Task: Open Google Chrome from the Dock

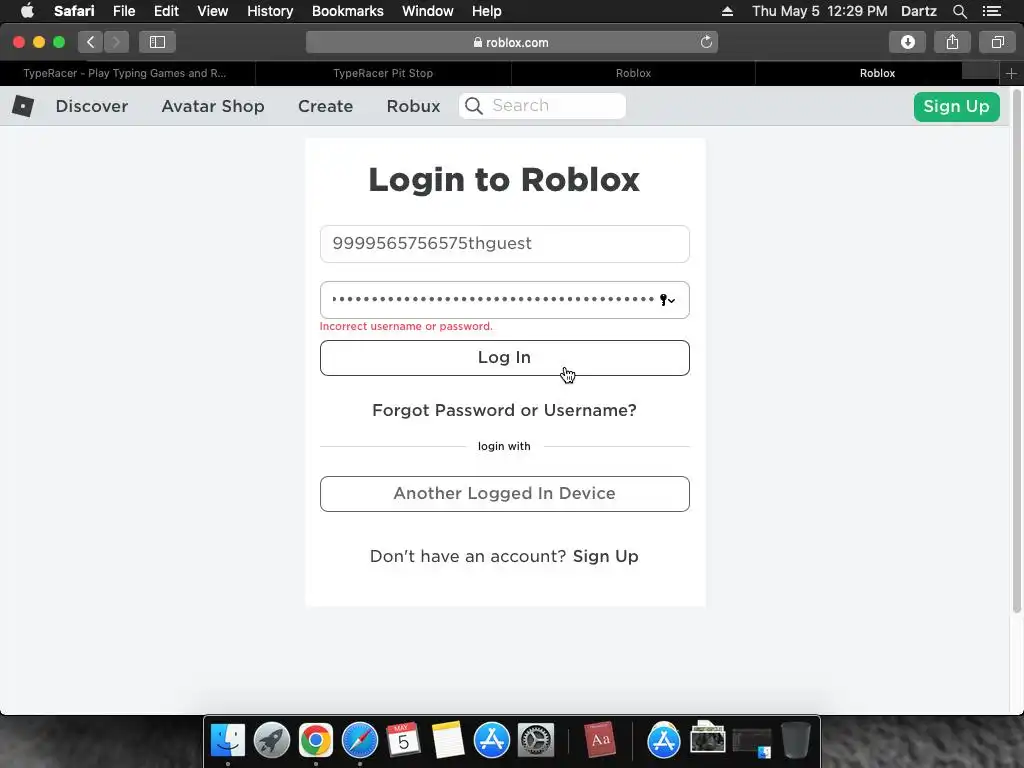Action: pos(315,740)
